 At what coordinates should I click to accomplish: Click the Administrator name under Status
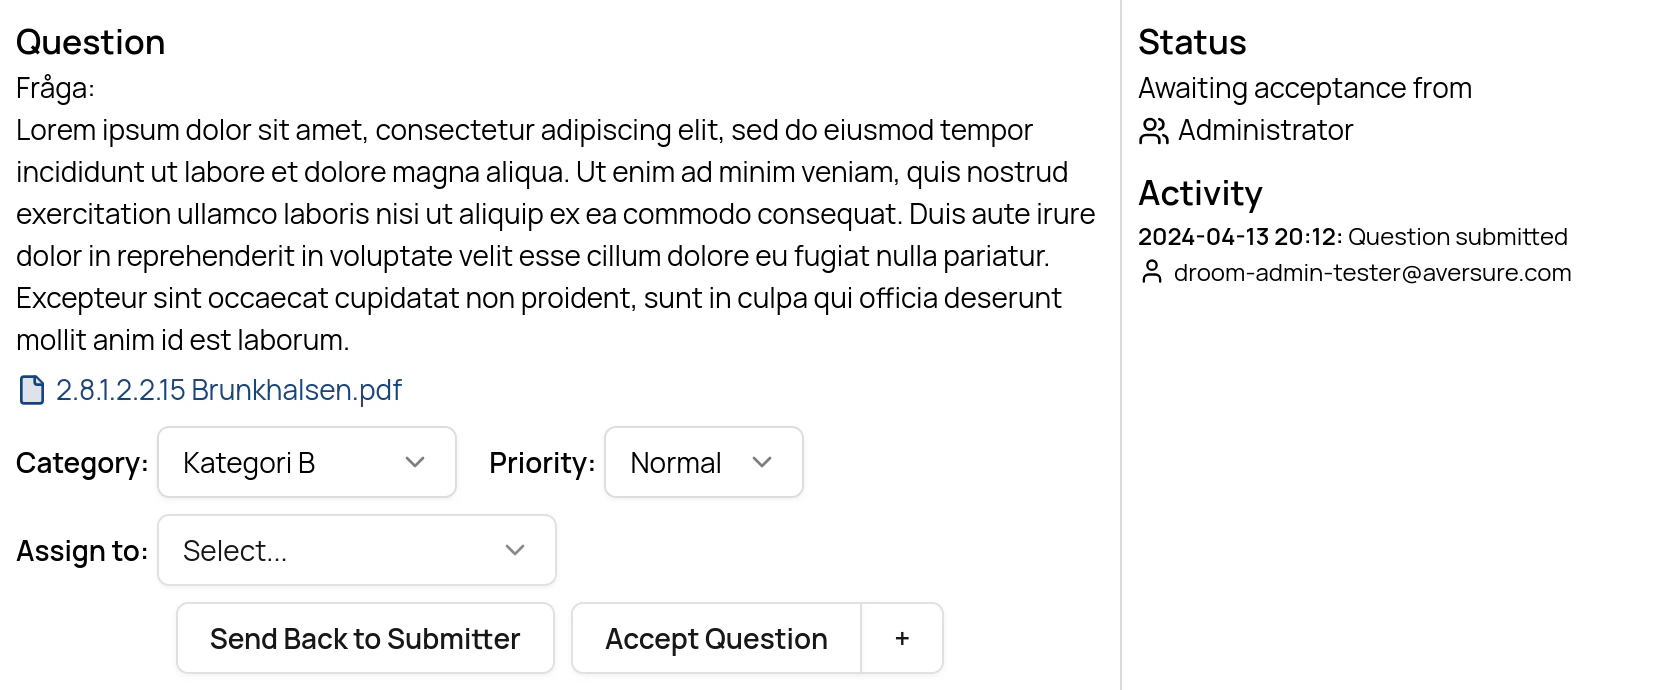click(1265, 130)
